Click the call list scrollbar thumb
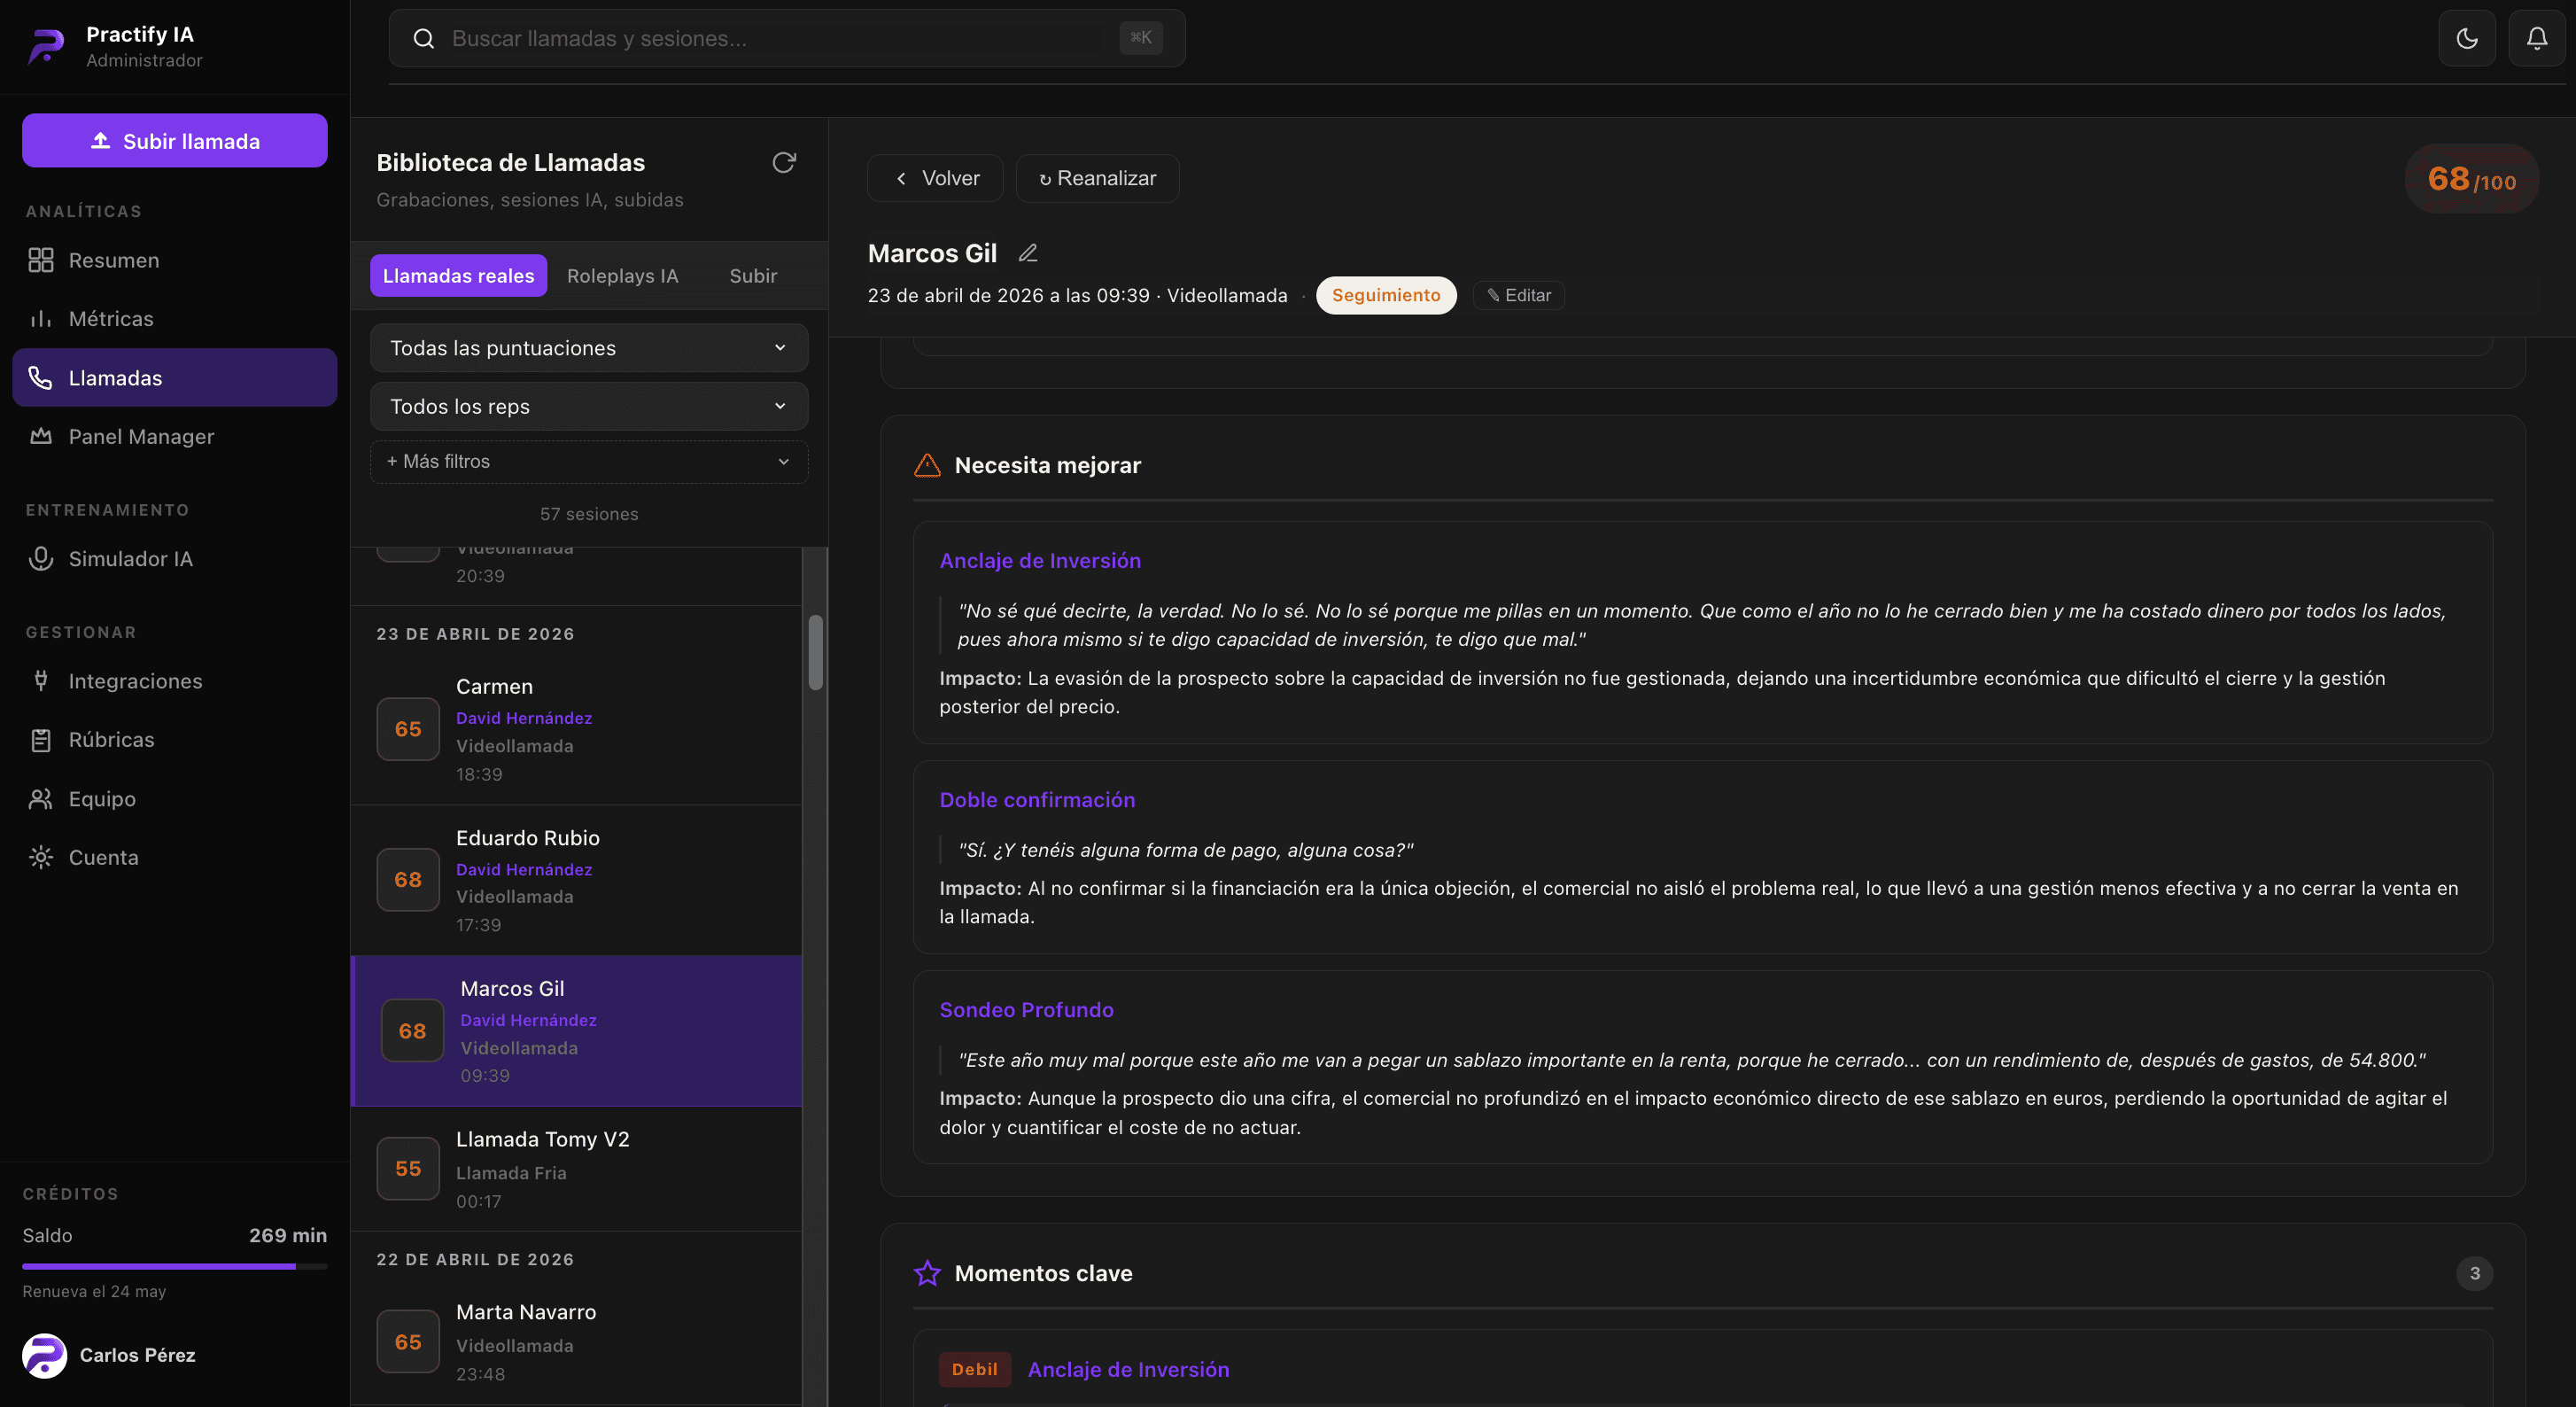Image resolution: width=2576 pixels, height=1407 pixels. coord(816,652)
